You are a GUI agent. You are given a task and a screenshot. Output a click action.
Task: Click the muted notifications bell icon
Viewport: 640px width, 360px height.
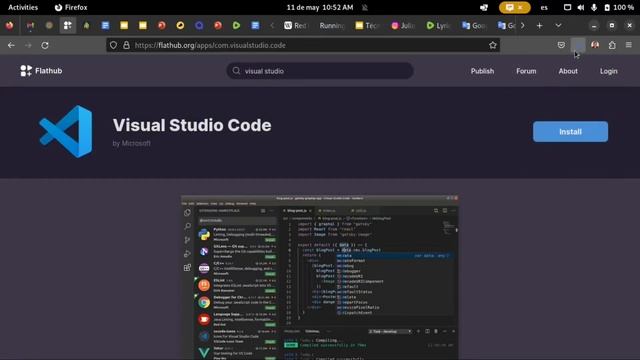pos(365,7)
